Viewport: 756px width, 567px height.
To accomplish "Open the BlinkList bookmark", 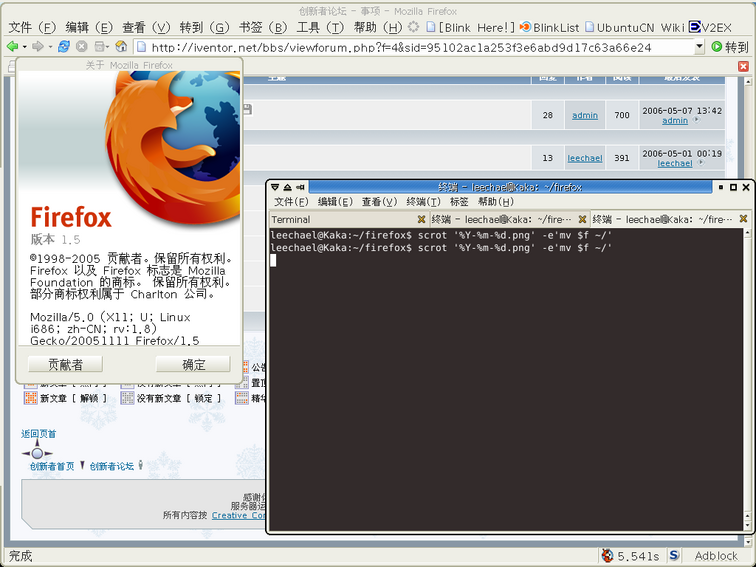I will (550, 27).
